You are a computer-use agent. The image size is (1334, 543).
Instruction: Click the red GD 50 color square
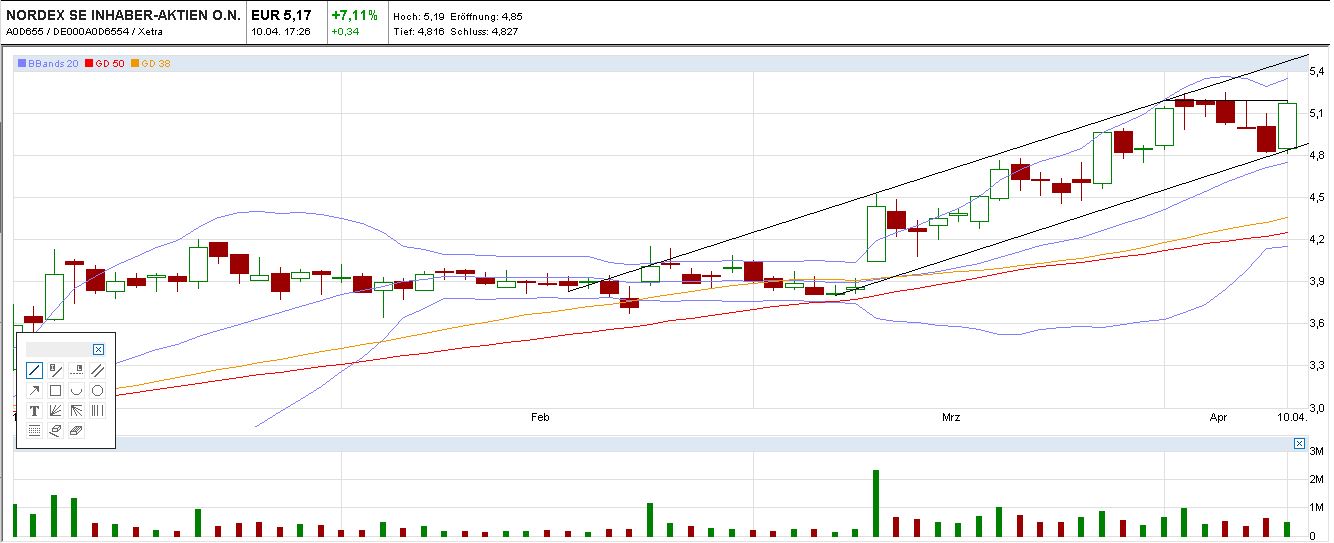click(x=89, y=63)
